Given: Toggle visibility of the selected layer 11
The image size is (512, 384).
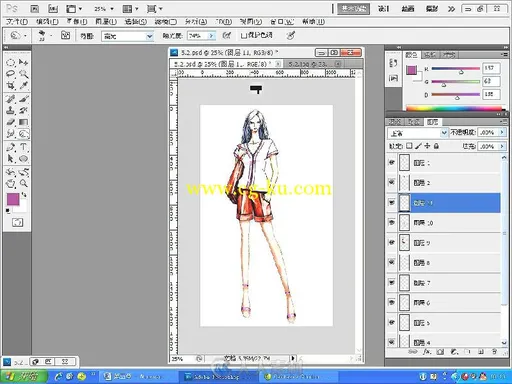Looking at the screenshot, I should [392, 203].
